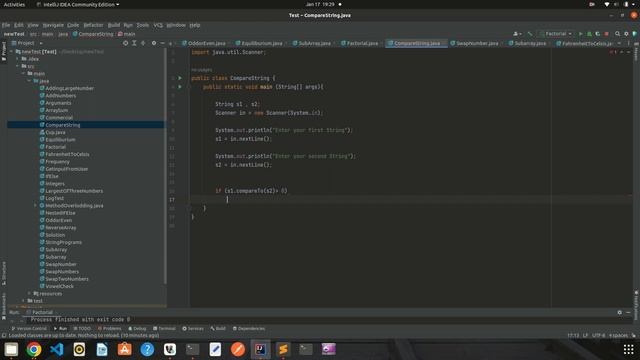Switch to the OddorEven.java tab

click(x=206, y=43)
